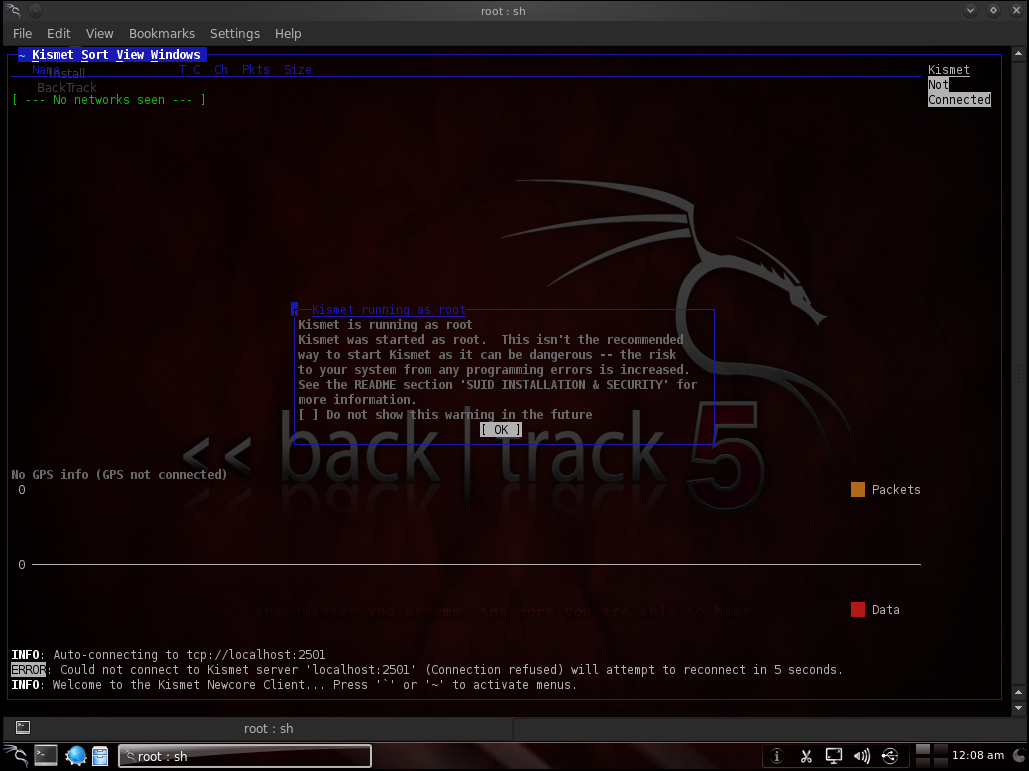Click the Pkts column header
The image size is (1029, 771).
[255, 70]
